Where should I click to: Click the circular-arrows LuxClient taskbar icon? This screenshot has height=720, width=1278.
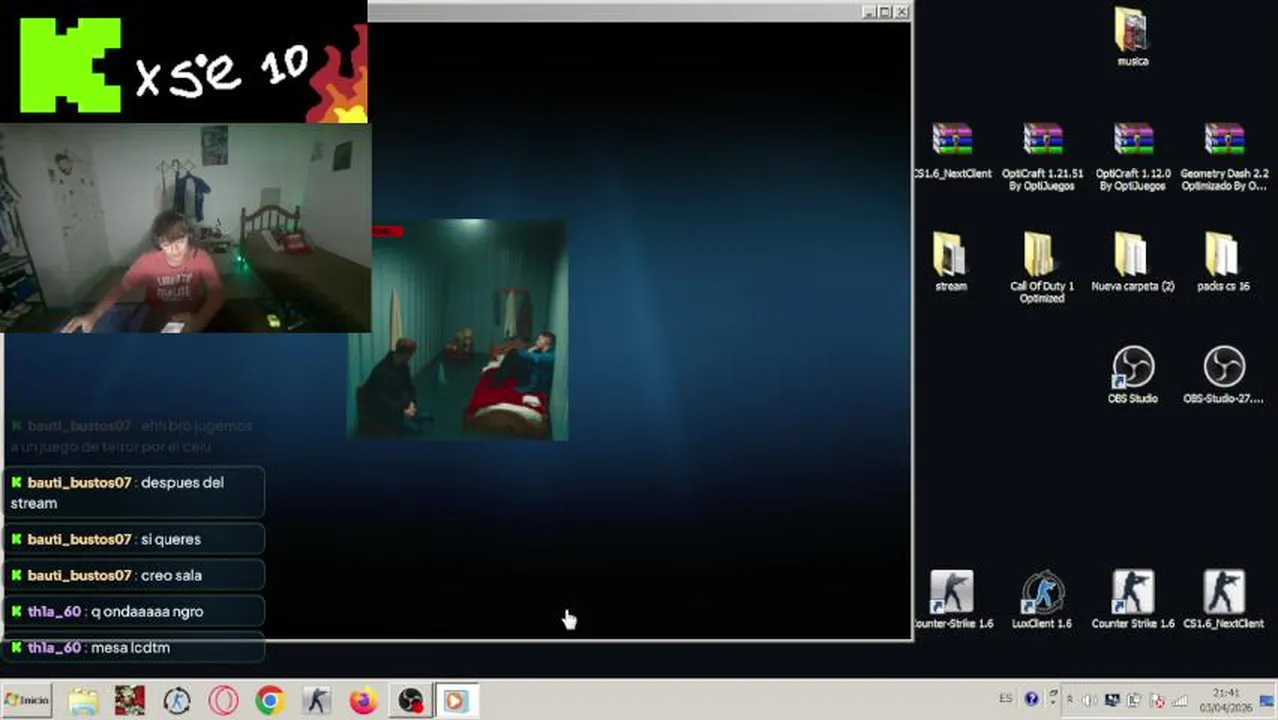coord(177,701)
